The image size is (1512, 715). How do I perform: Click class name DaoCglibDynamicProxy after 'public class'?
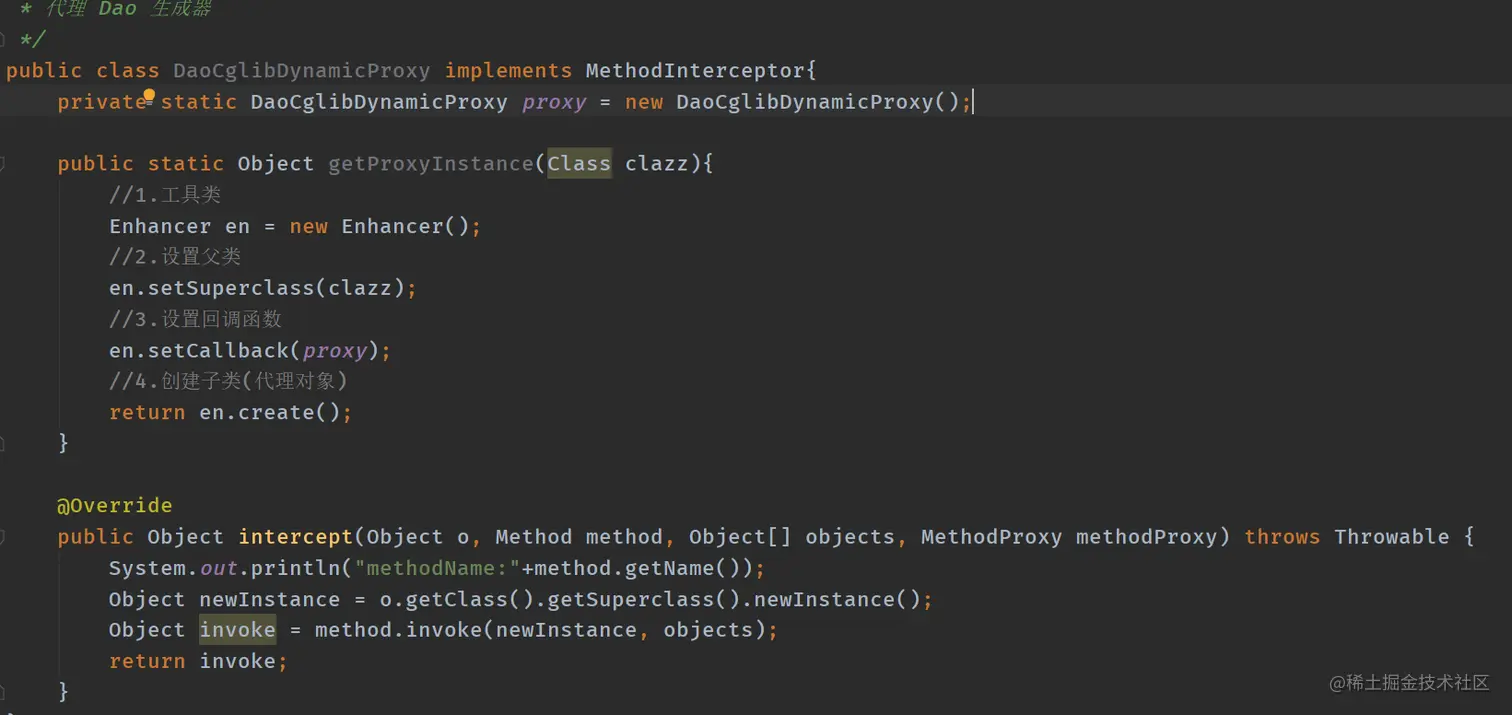click(x=302, y=71)
